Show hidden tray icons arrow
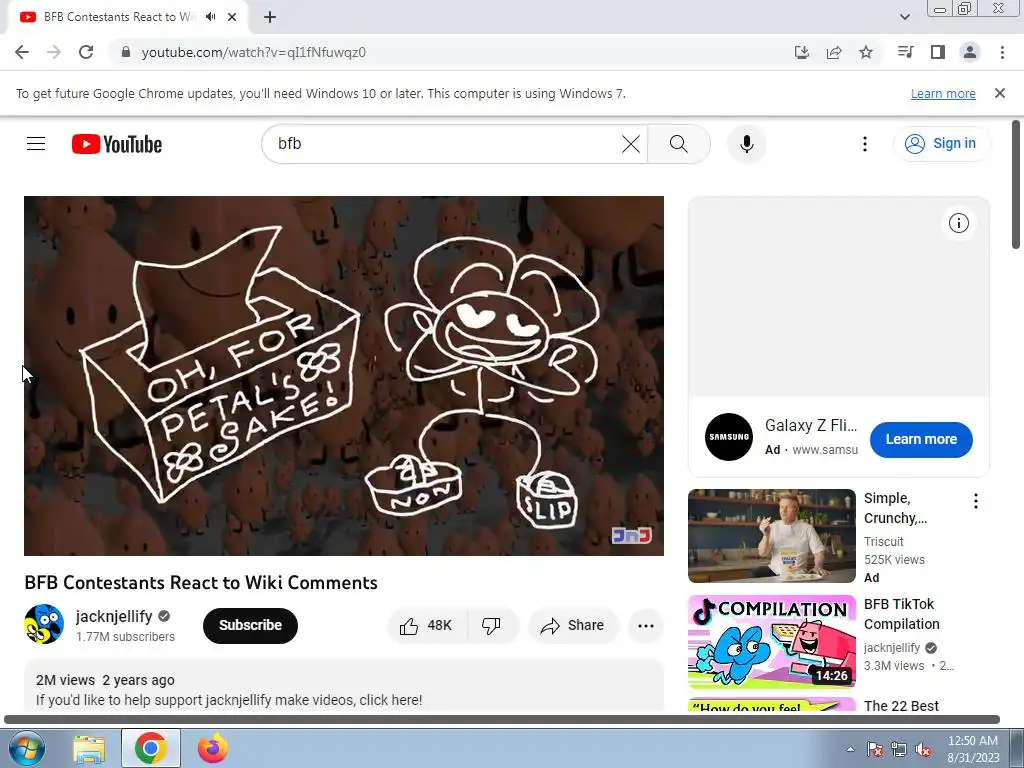This screenshot has height=768, width=1024. [850, 750]
